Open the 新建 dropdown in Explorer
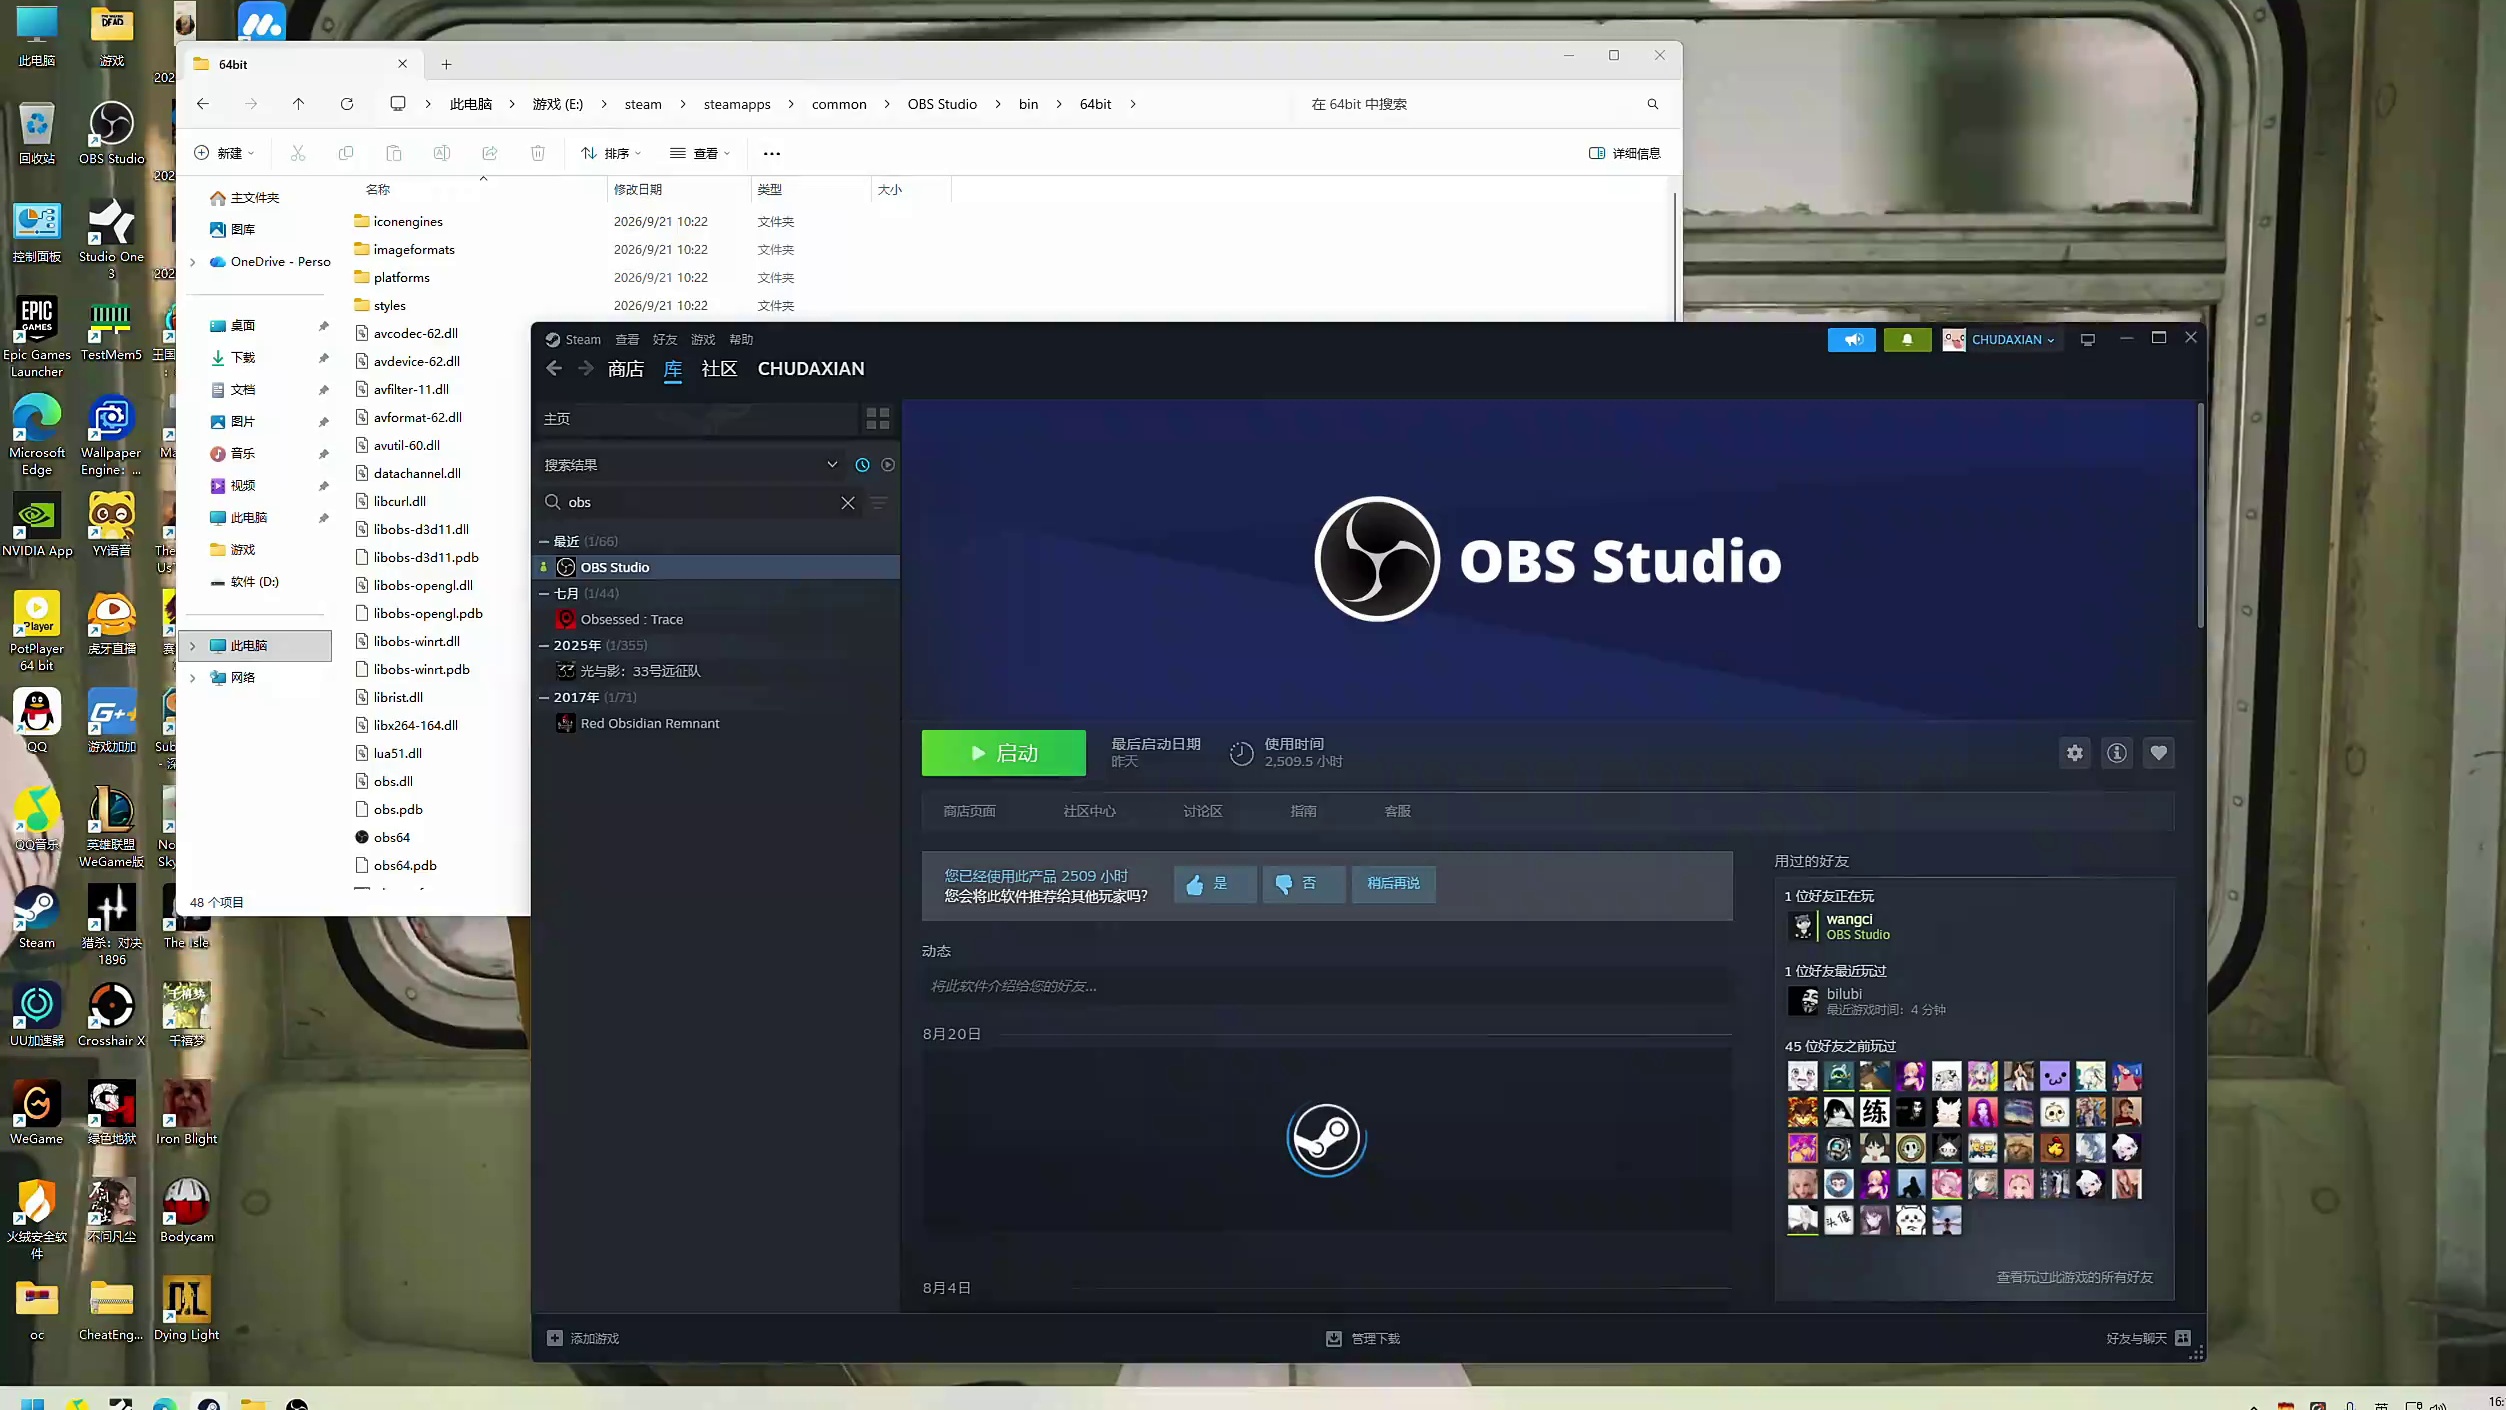The height and width of the screenshot is (1410, 2506). pos(224,153)
